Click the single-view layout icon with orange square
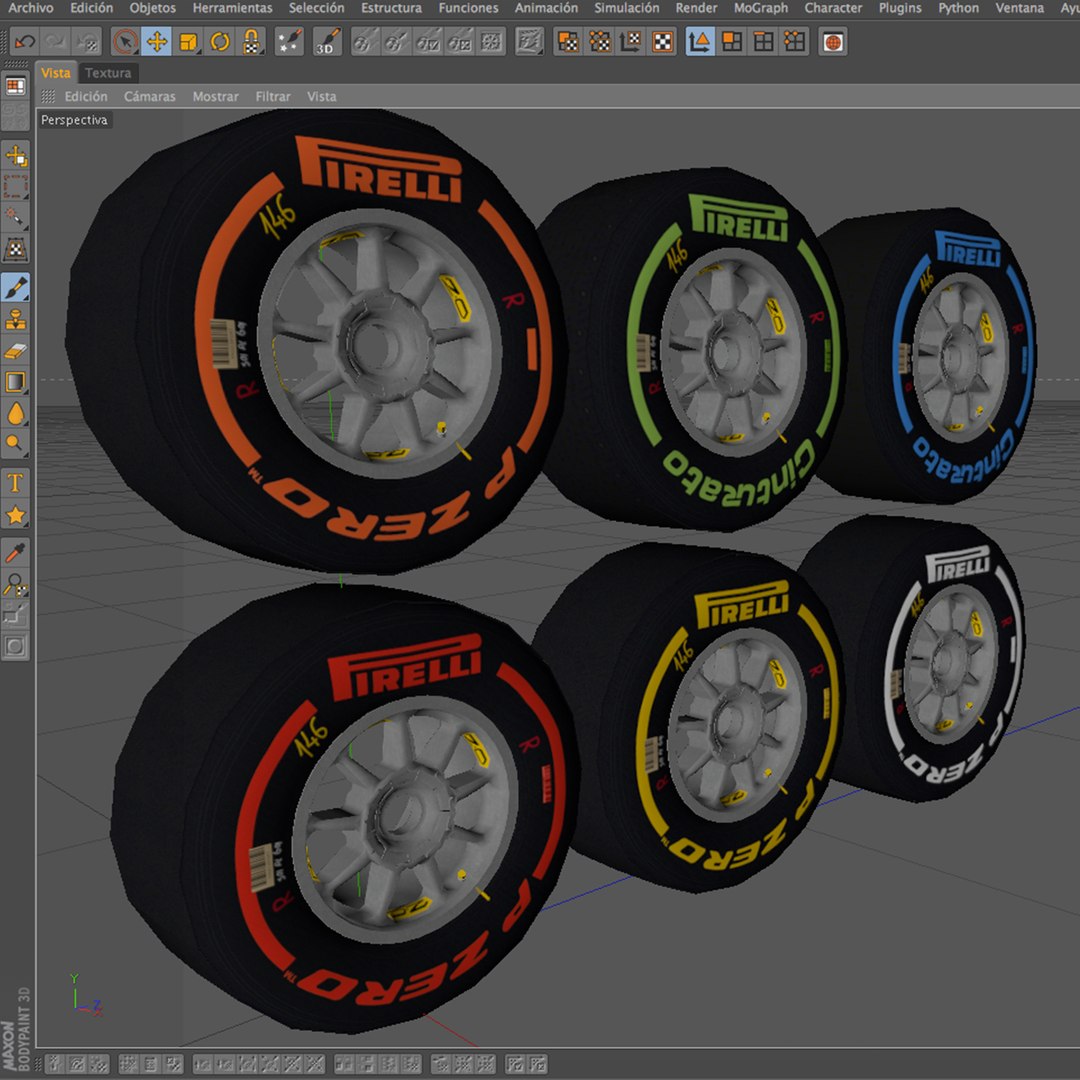1080x1080 pixels. (731, 42)
